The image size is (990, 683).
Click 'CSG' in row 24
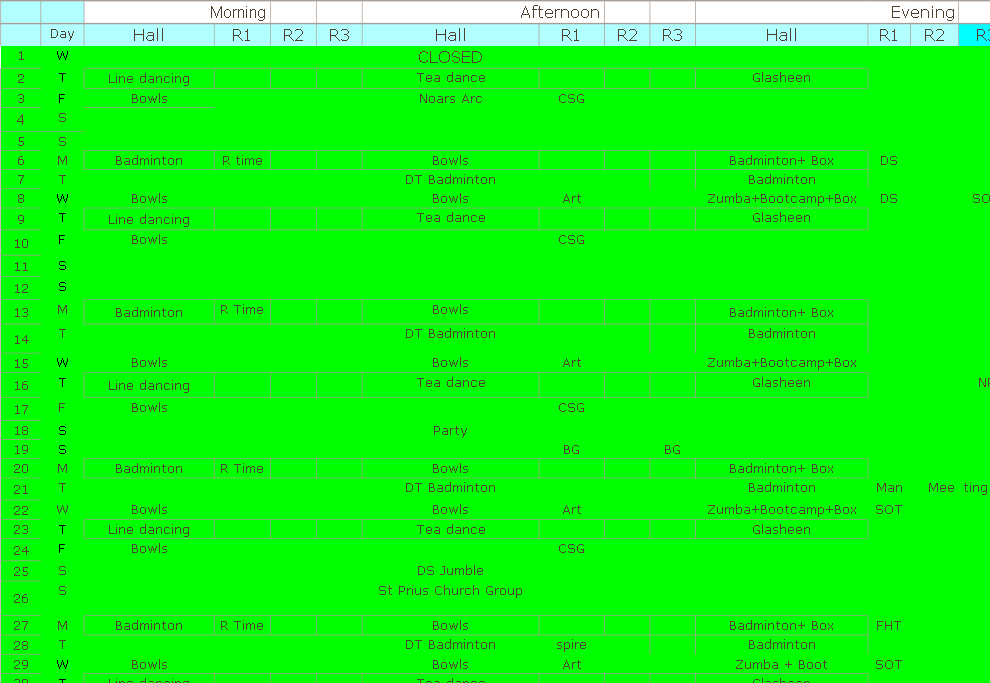571,549
